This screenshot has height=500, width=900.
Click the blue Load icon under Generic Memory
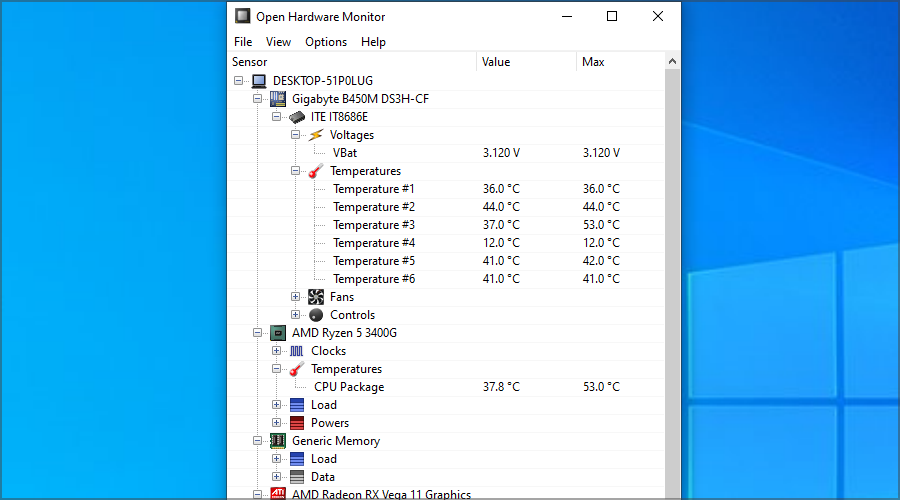[x=297, y=459]
